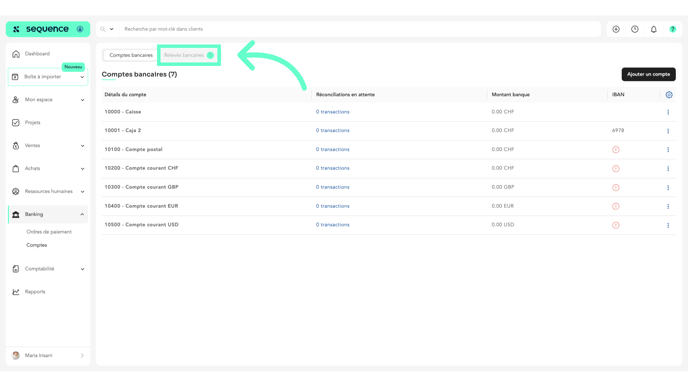Open three-dot menu for Compte courant USD
Image resolution: width=688 pixels, height=387 pixels.
click(668, 225)
